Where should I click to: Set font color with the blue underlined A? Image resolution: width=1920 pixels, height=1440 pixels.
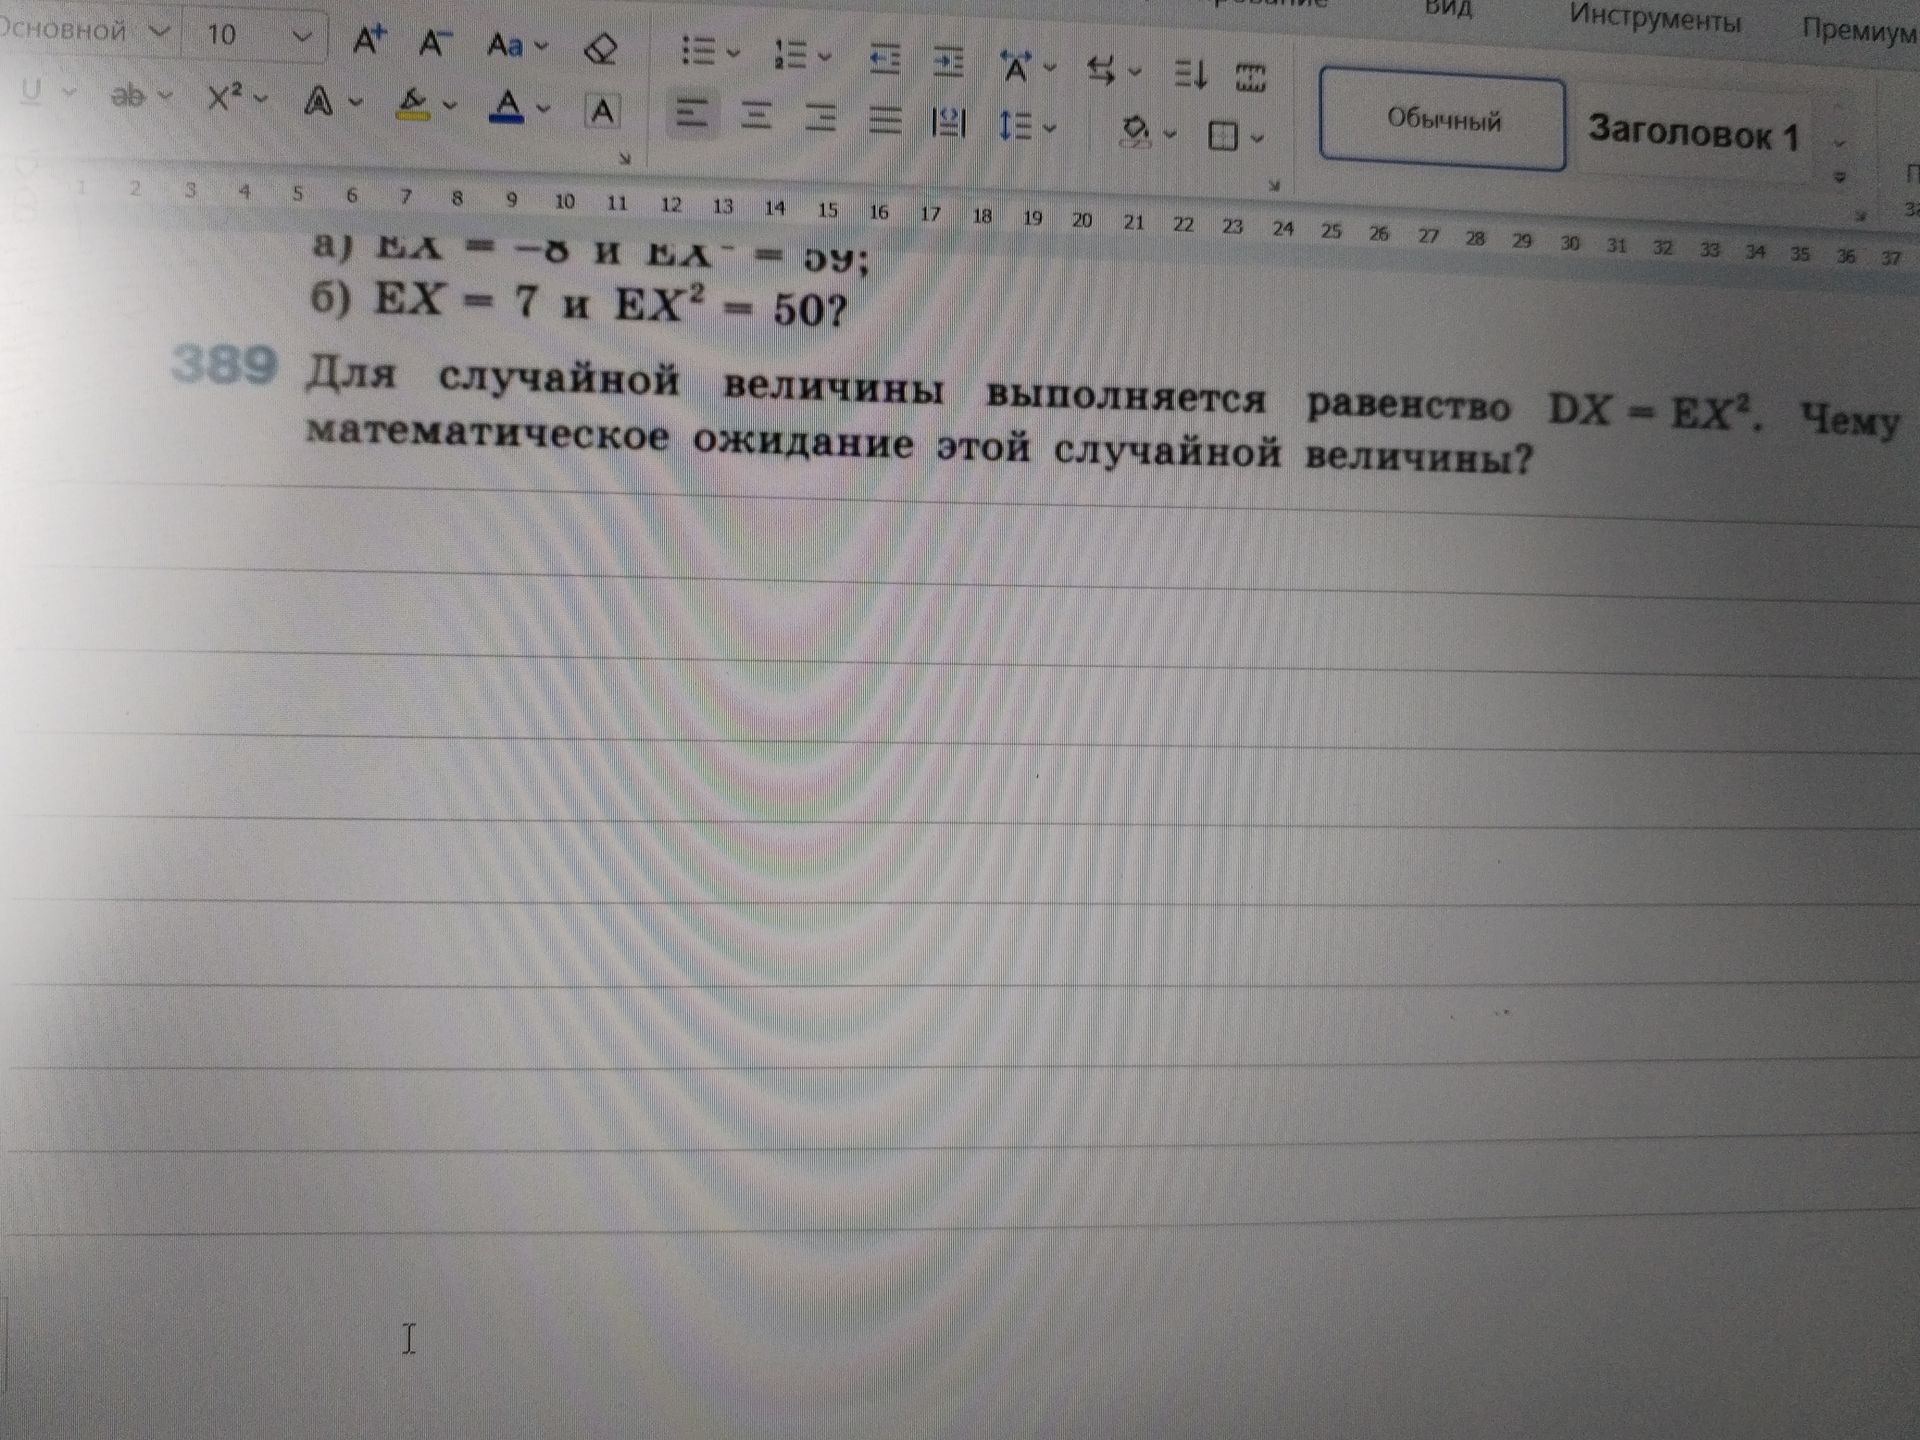coord(507,106)
